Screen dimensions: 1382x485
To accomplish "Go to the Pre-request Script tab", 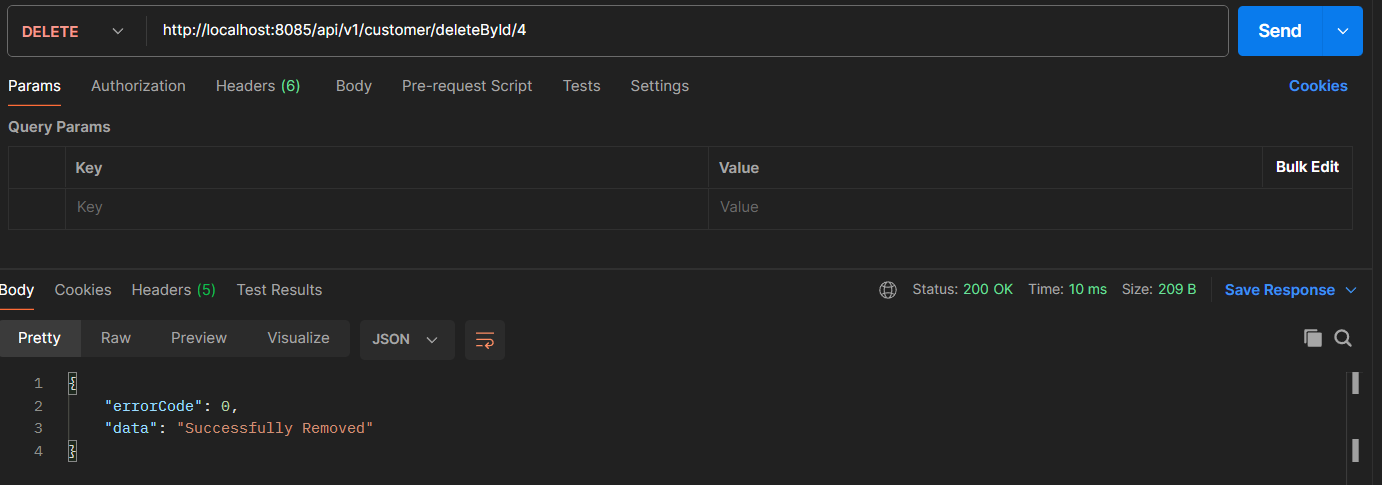I will pyautogui.click(x=467, y=86).
